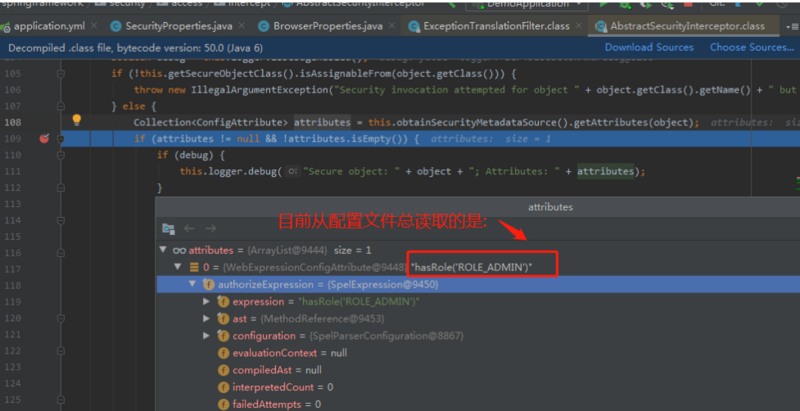800x411 pixels.
Task: Click the Download Sources link
Action: click(x=649, y=47)
